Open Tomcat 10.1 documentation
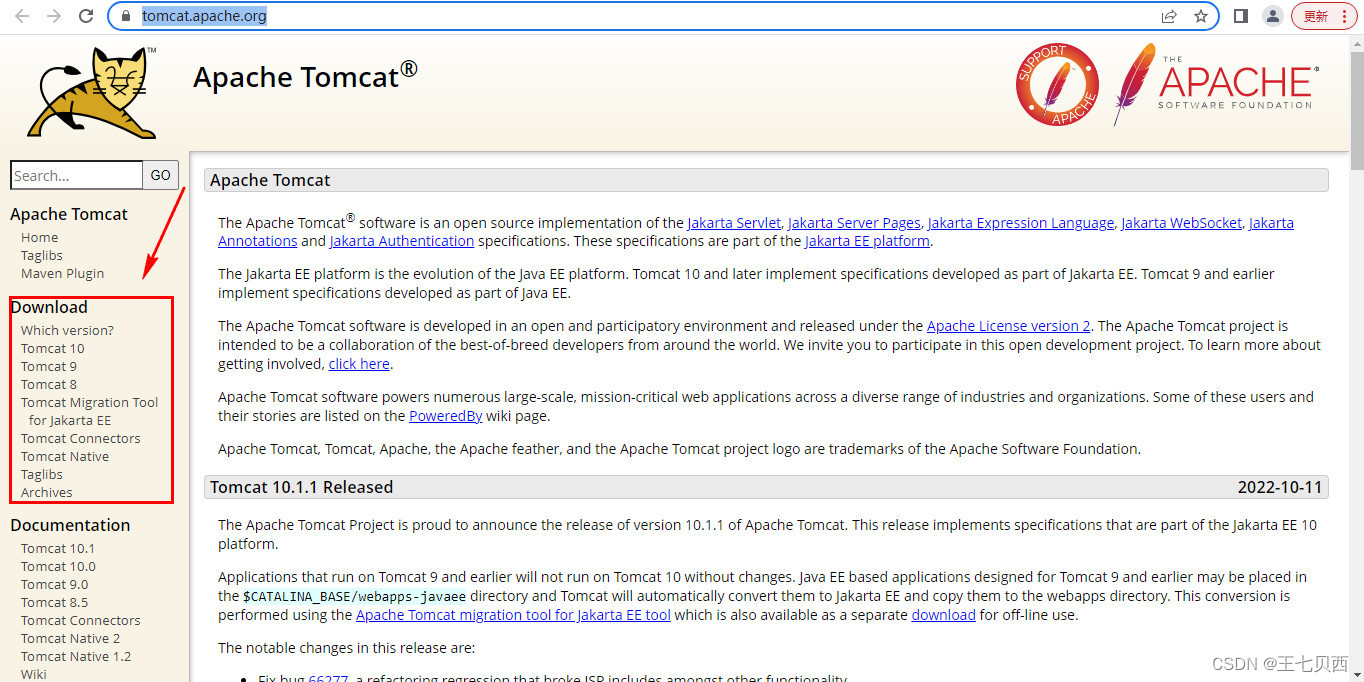Image resolution: width=1364 pixels, height=682 pixels. [58, 548]
